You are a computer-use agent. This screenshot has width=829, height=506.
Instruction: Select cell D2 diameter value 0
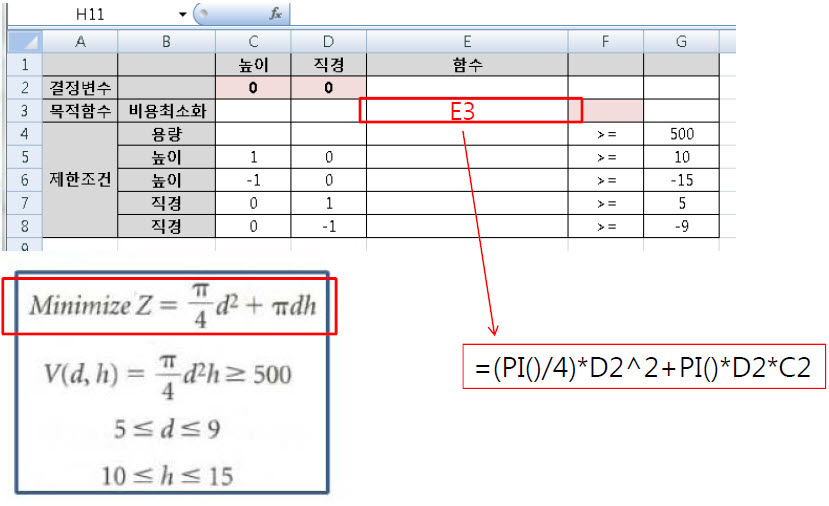pos(328,87)
